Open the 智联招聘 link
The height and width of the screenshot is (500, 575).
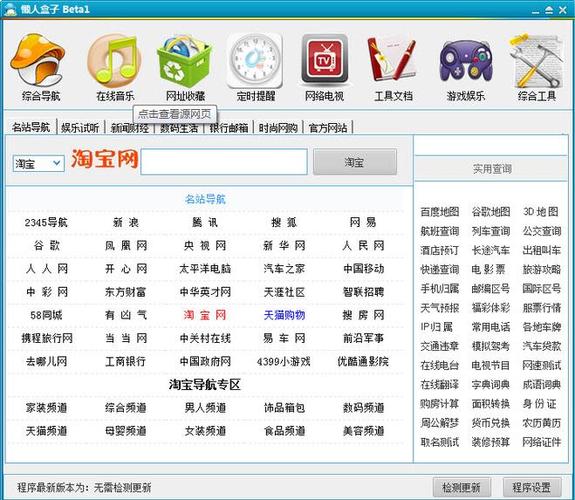[x=363, y=292]
